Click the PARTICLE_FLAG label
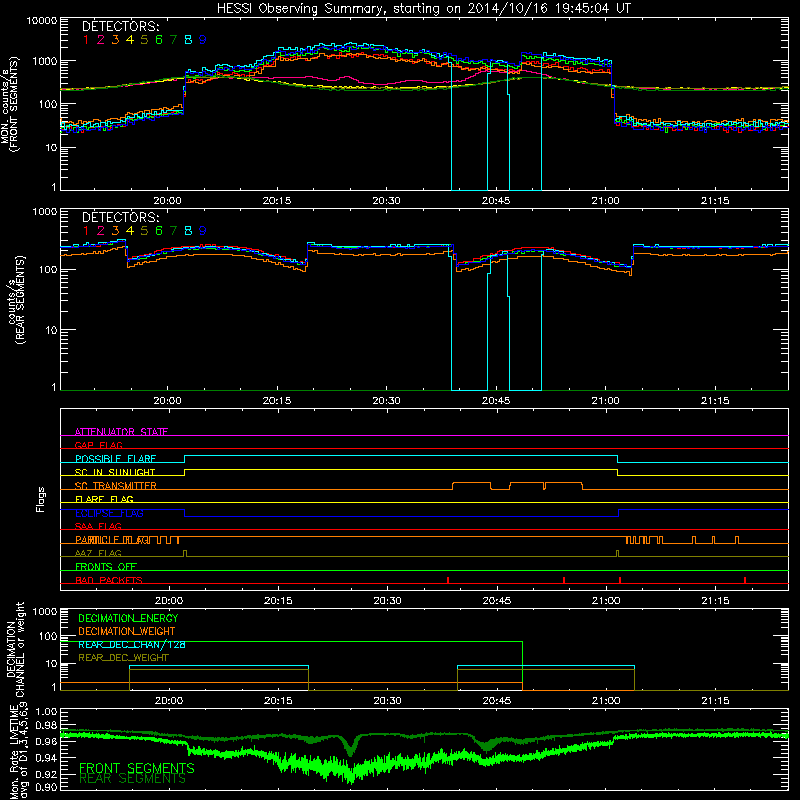 (112, 540)
